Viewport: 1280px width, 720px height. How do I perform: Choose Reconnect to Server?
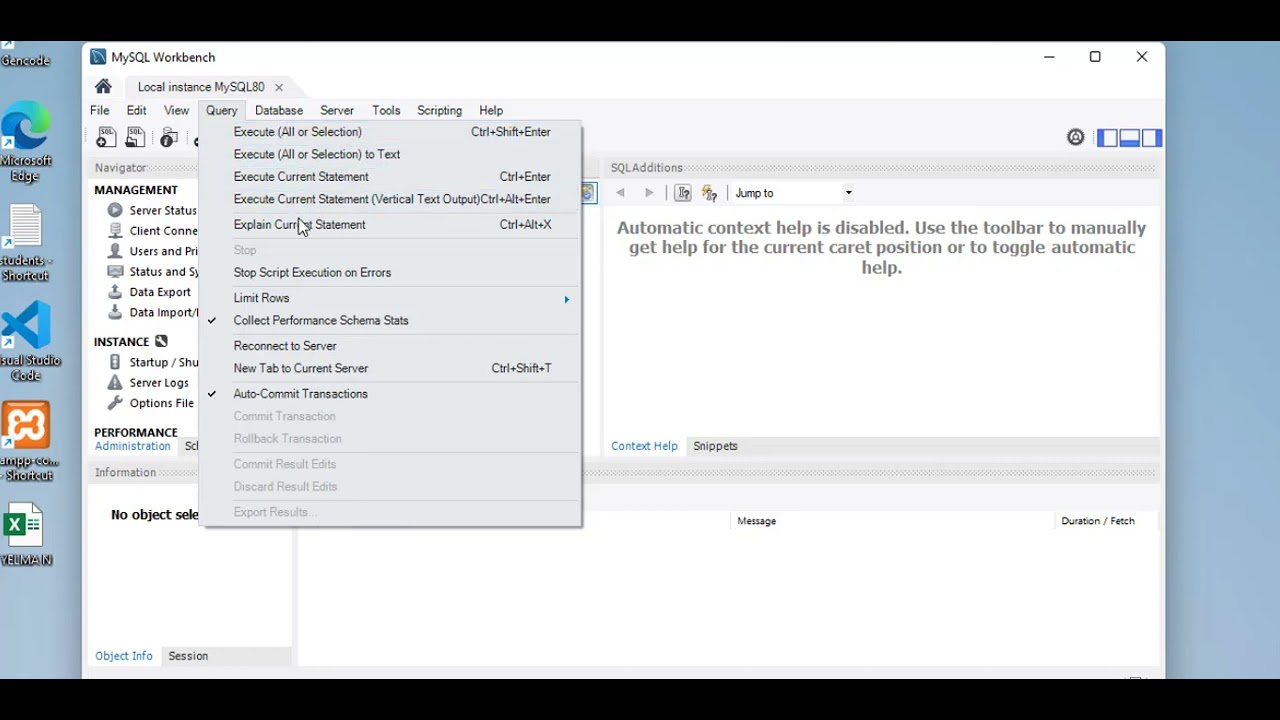pyautogui.click(x=391, y=346)
